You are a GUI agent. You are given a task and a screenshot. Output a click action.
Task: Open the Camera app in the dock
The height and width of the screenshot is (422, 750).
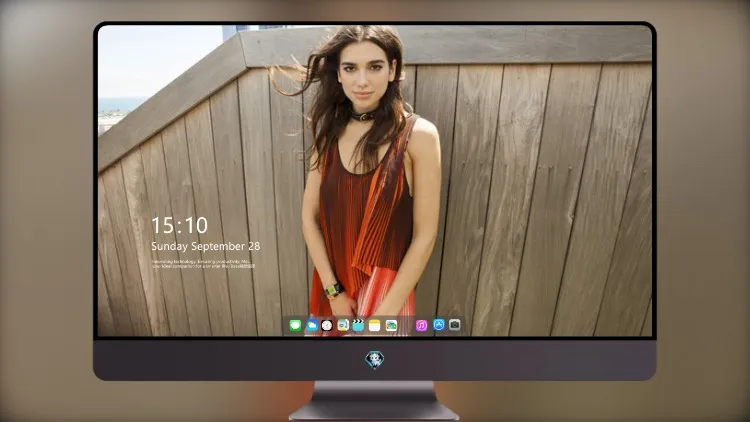454,325
